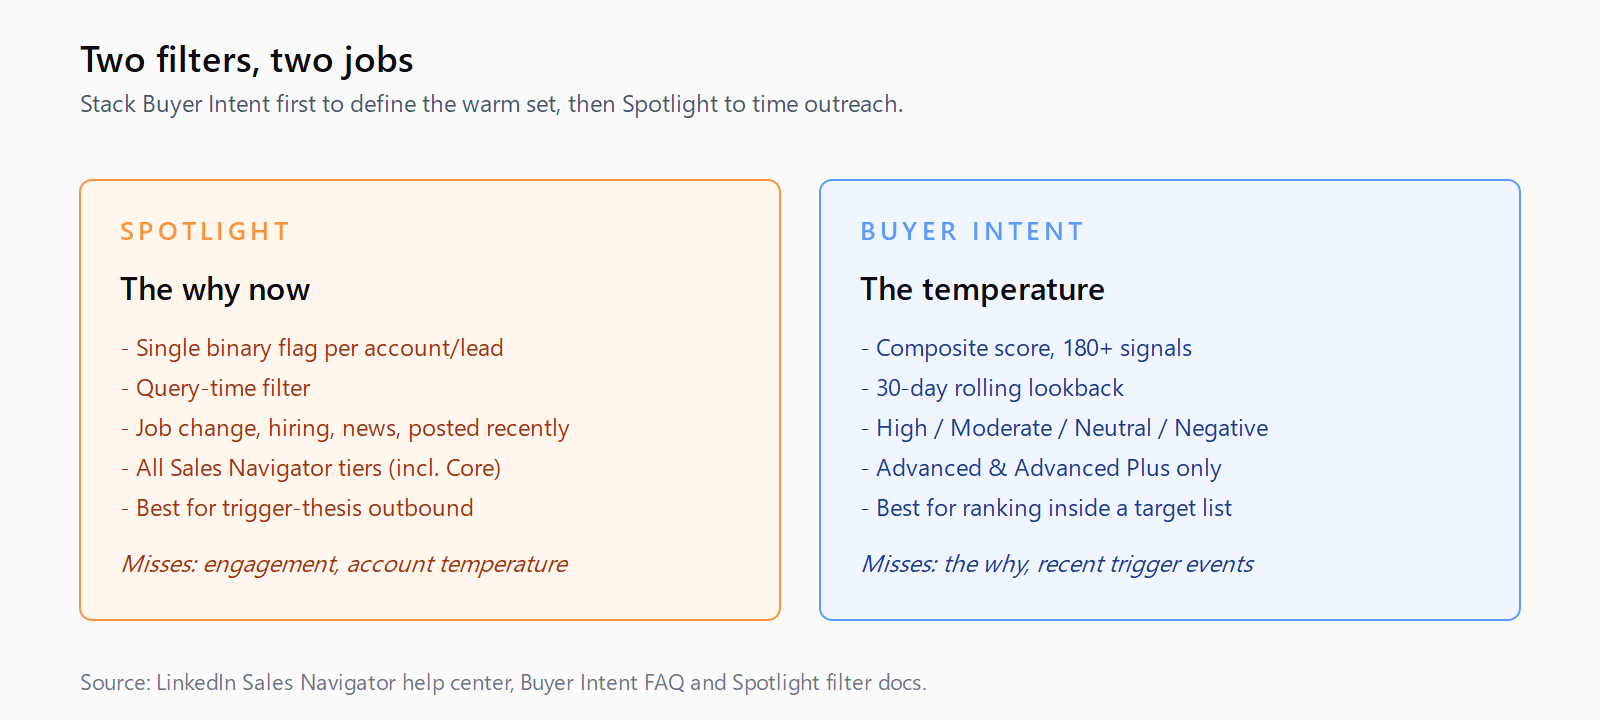Click the 'Query-time filter' bullet
Screen dimensions: 1600x720
[216, 388]
